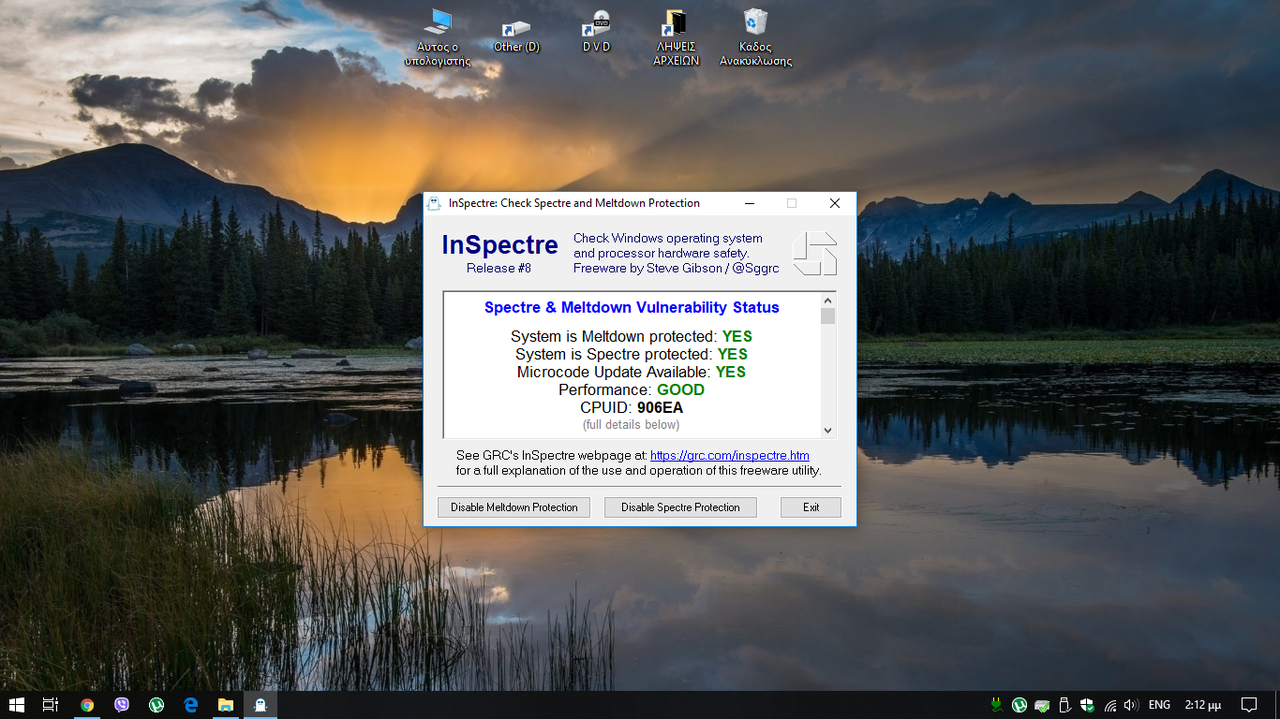Click the "System is Meltdown protected: YES" line

(632, 336)
